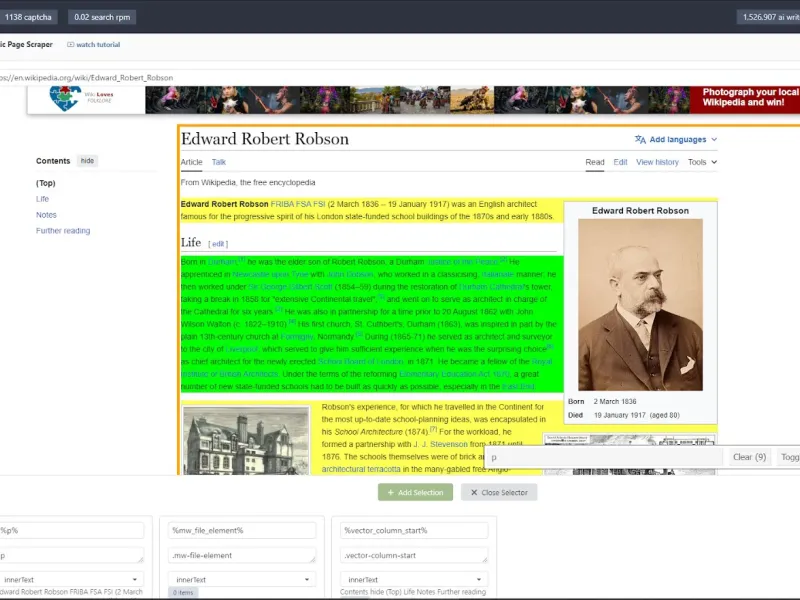Select the Edit tab

tap(620, 162)
